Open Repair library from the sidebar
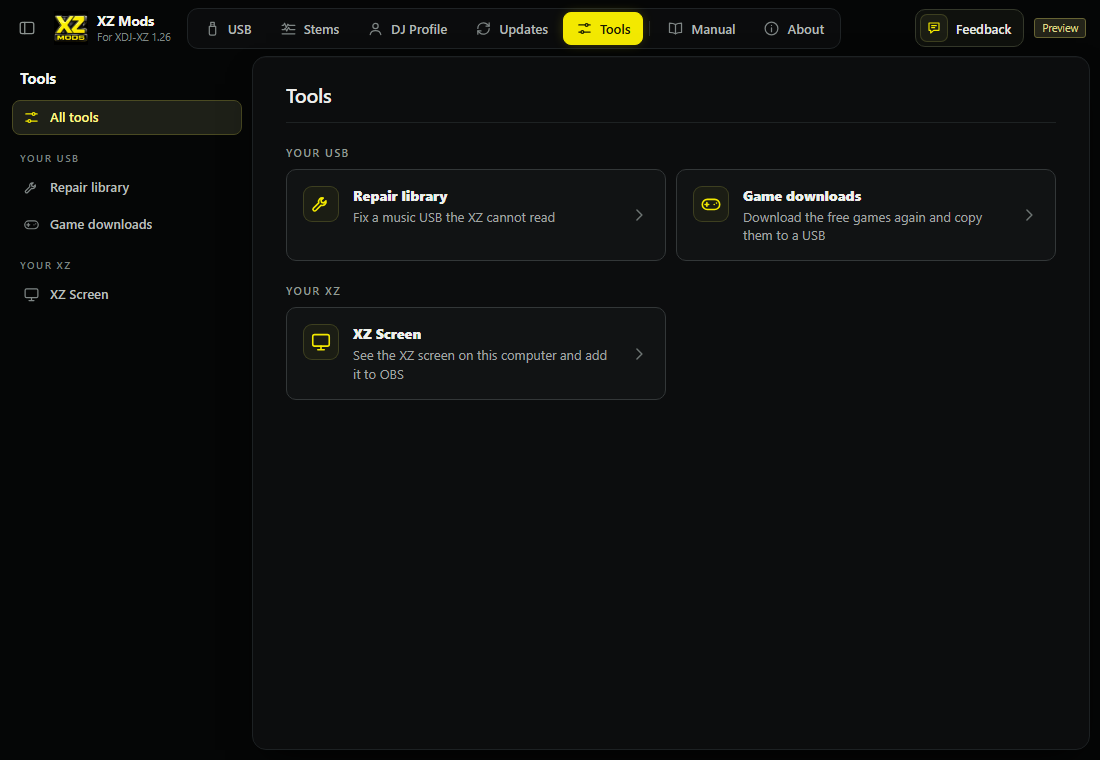Viewport: 1100px width, 760px height. 127,187
